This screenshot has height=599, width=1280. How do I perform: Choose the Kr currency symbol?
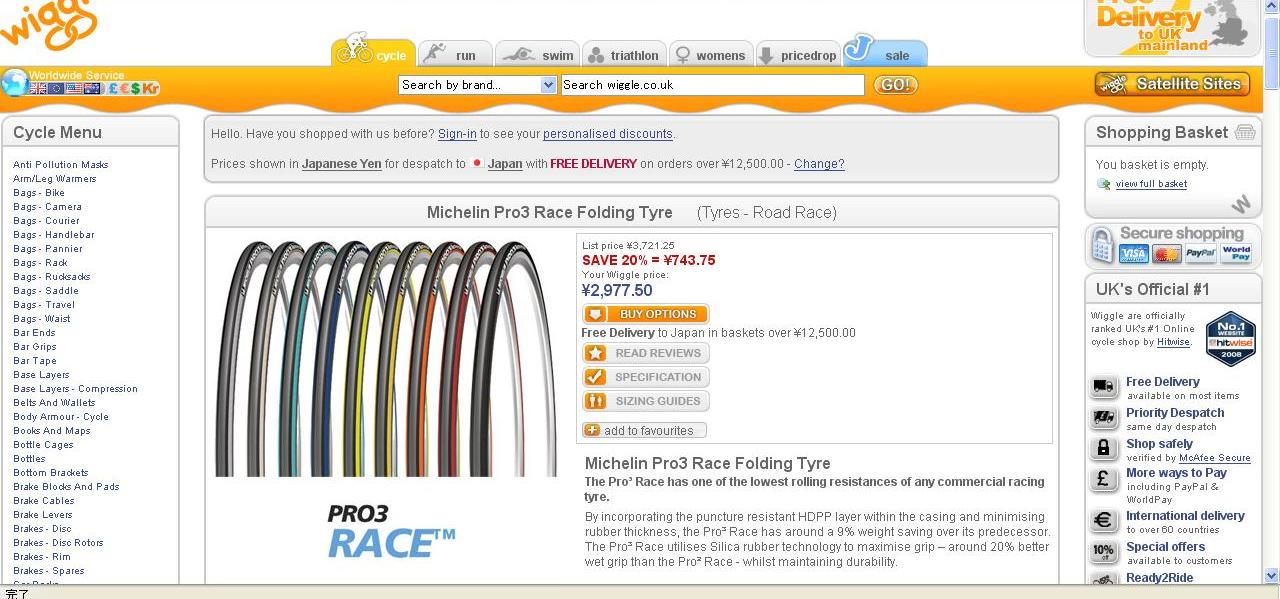tap(150, 88)
